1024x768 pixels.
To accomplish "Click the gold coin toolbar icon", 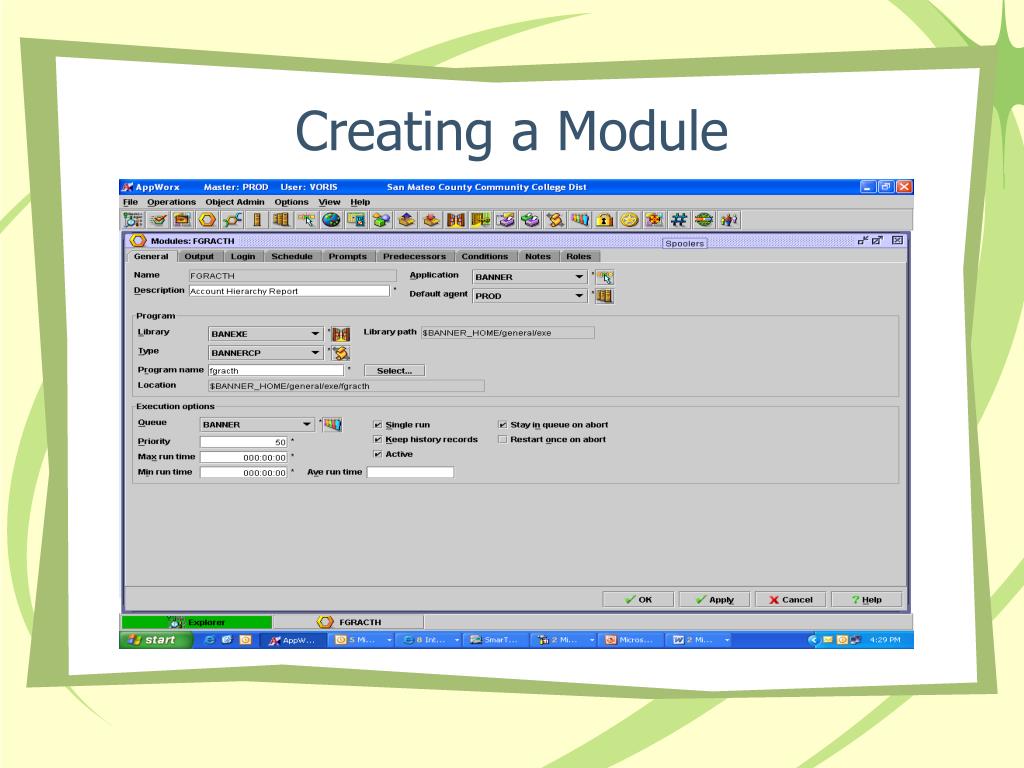I will [630, 220].
